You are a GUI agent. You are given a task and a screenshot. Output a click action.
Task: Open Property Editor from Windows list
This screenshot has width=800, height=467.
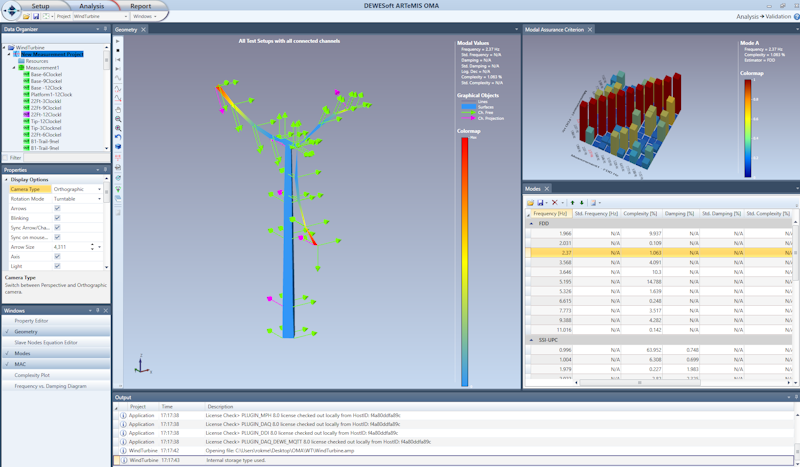tap(56, 321)
